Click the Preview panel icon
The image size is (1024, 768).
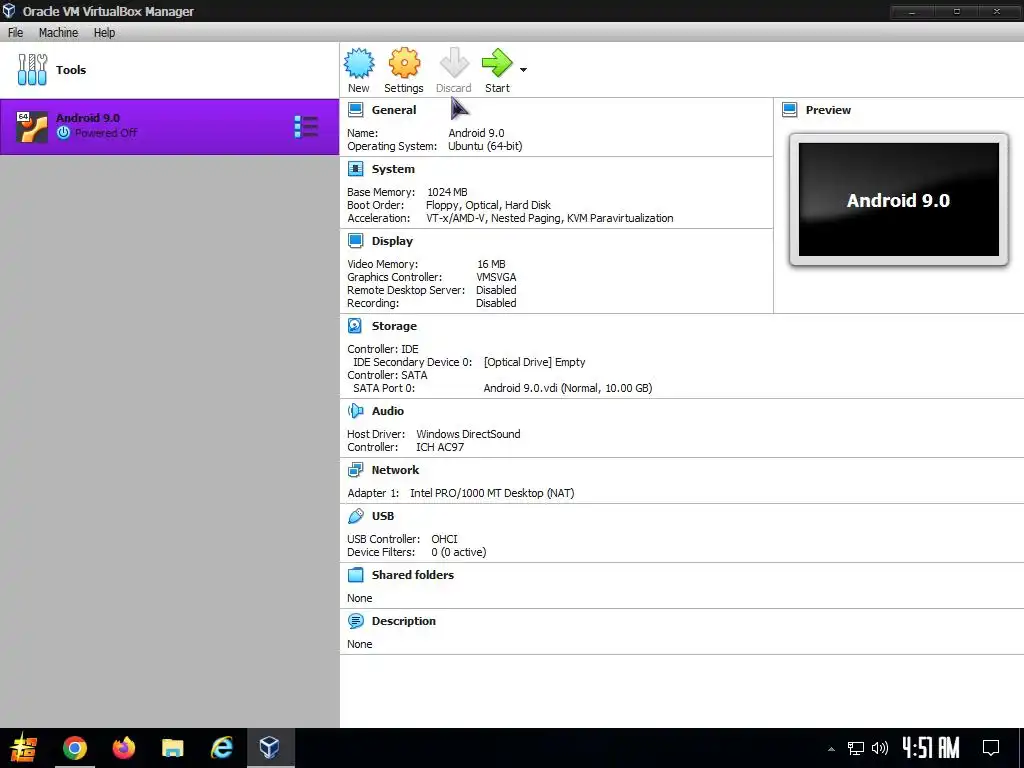tap(790, 110)
